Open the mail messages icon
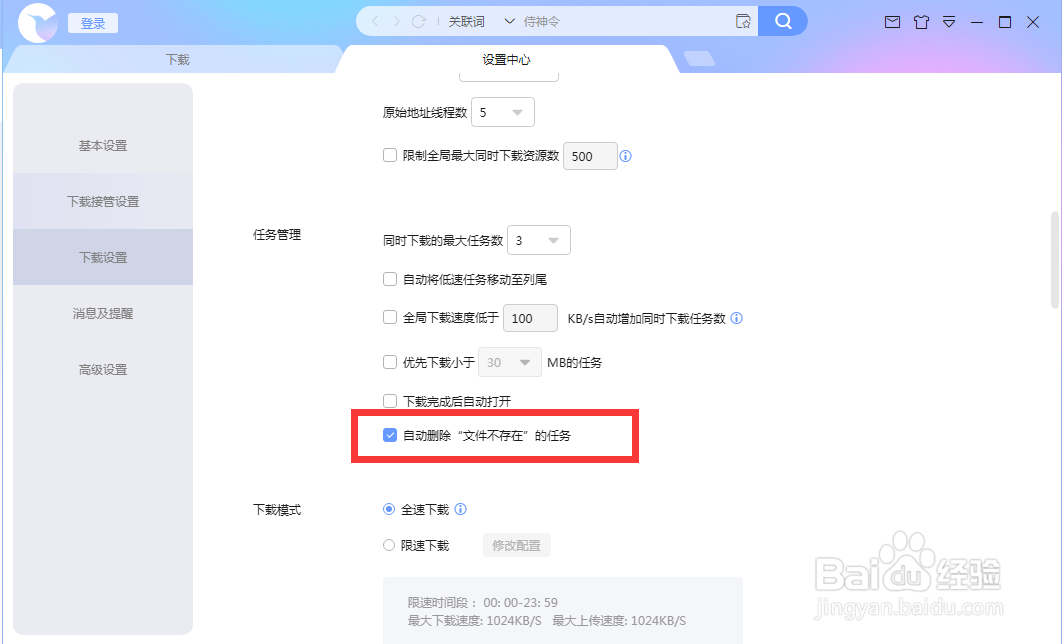This screenshot has height=644, width=1062. (x=892, y=22)
